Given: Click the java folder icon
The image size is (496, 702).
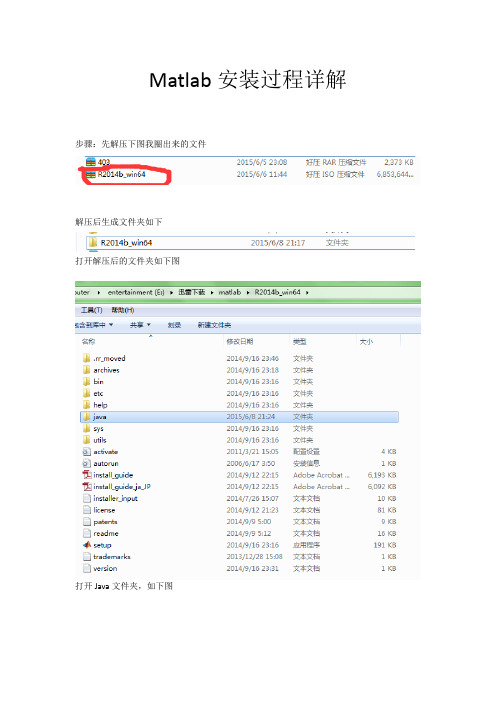Looking at the screenshot, I should (x=86, y=417).
